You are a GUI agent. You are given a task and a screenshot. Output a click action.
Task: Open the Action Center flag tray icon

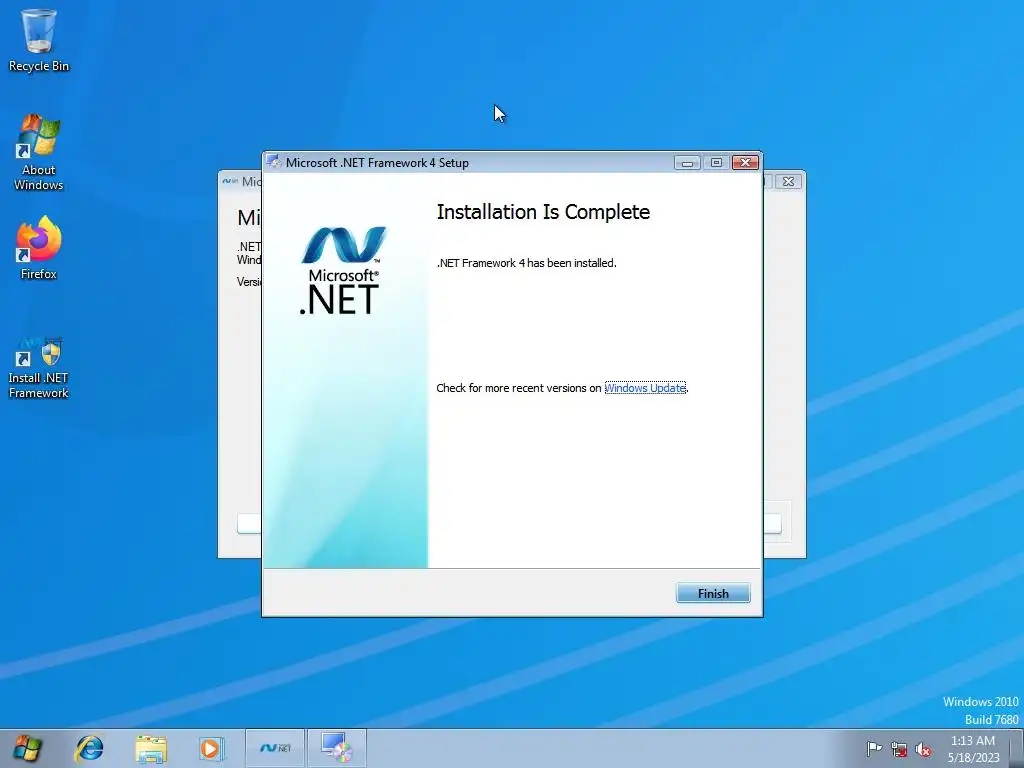874,749
